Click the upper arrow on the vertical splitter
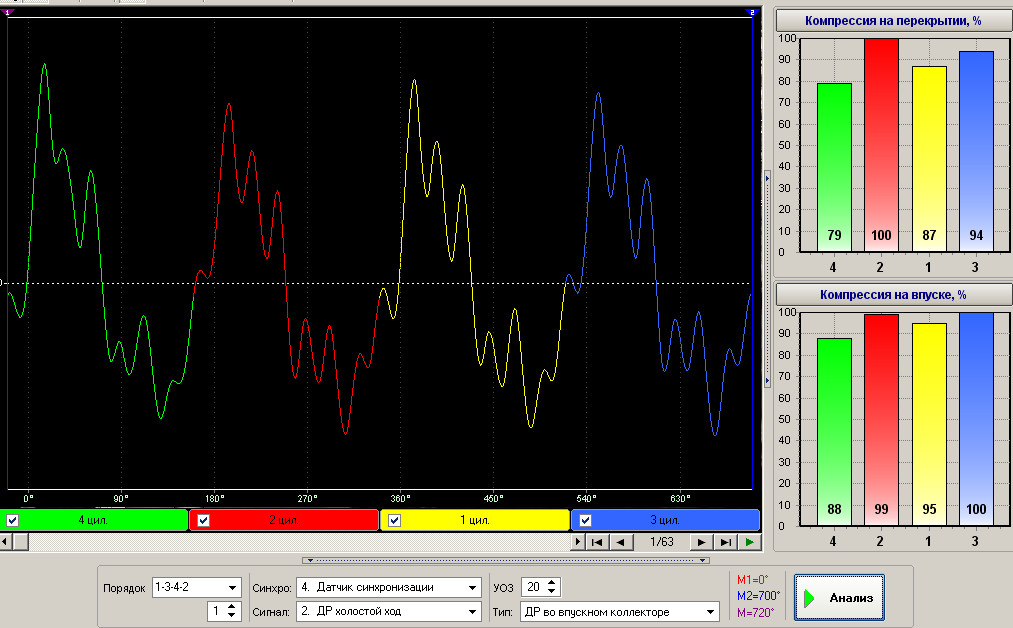The height and width of the screenshot is (628, 1013). [767, 178]
